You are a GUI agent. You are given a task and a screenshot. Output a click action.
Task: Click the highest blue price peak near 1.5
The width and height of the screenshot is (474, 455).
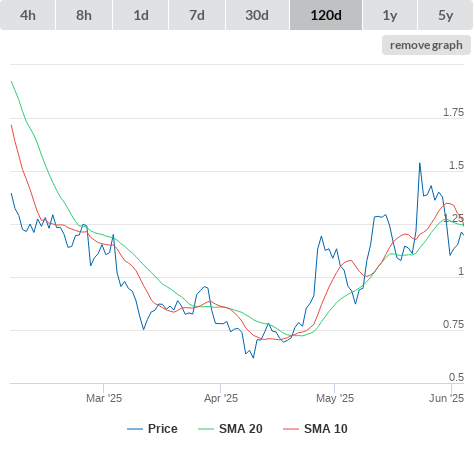(x=420, y=163)
